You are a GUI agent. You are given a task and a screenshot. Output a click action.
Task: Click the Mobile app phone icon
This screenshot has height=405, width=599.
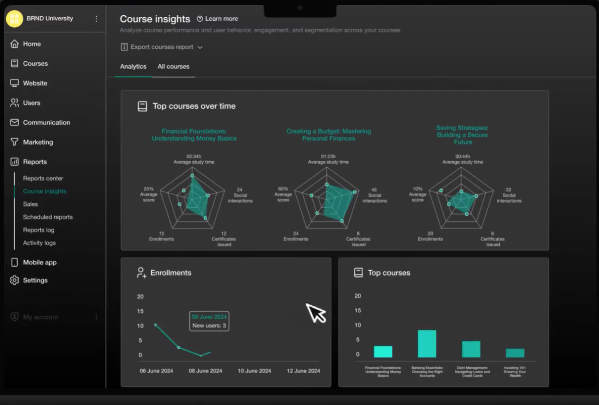coord(15,262)
